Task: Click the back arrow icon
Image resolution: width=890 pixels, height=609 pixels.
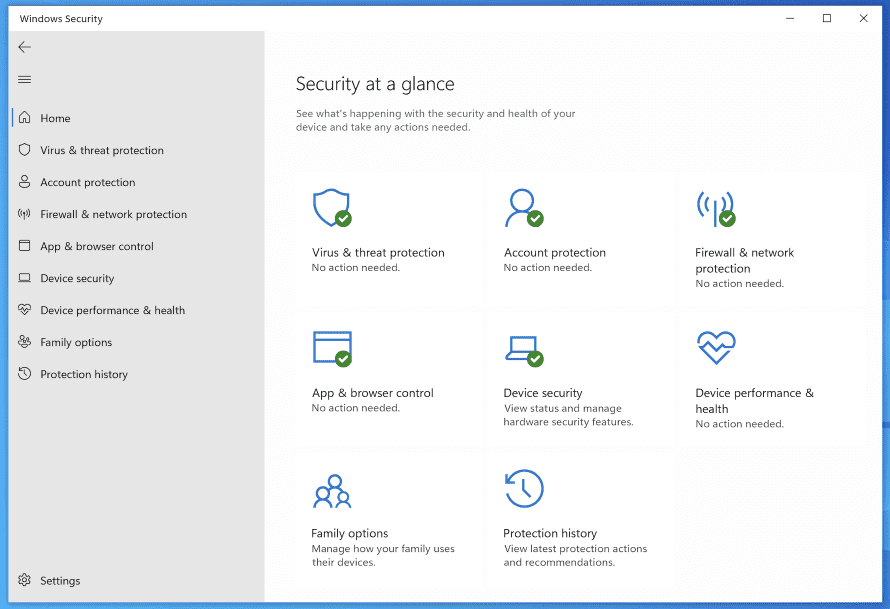Action: point(24,47)
